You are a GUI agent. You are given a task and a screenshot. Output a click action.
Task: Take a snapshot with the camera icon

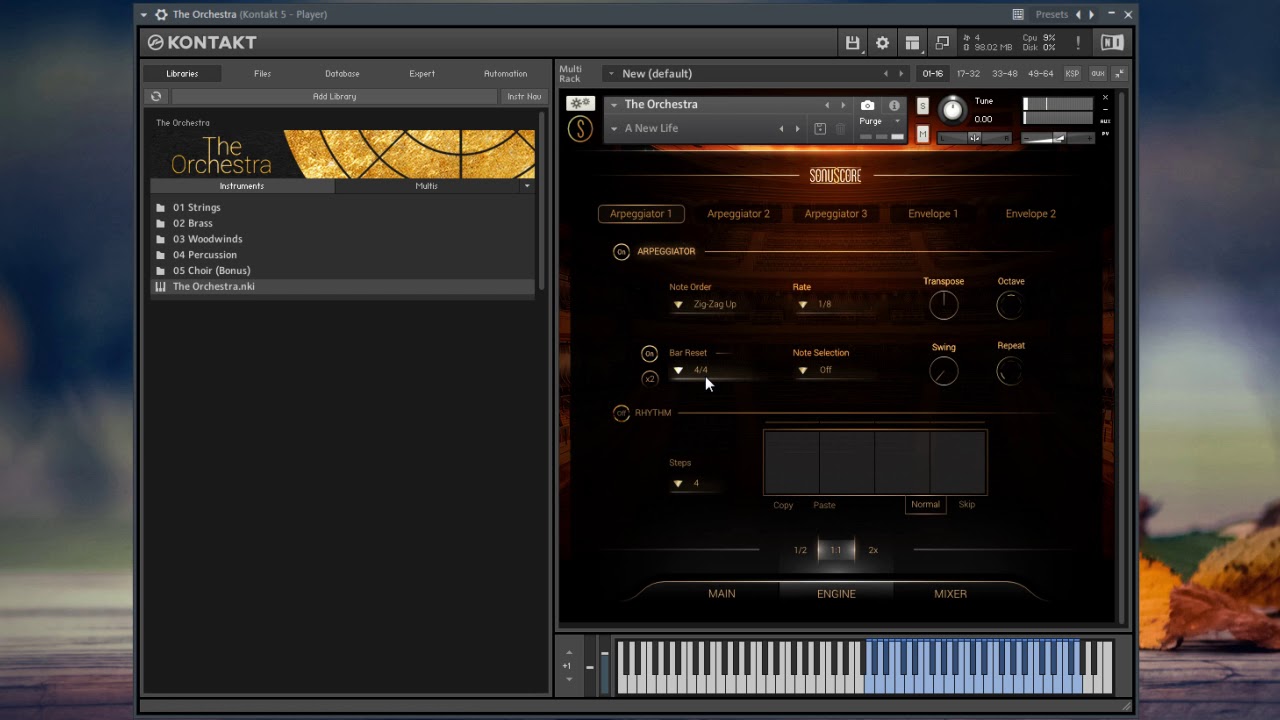867,105
